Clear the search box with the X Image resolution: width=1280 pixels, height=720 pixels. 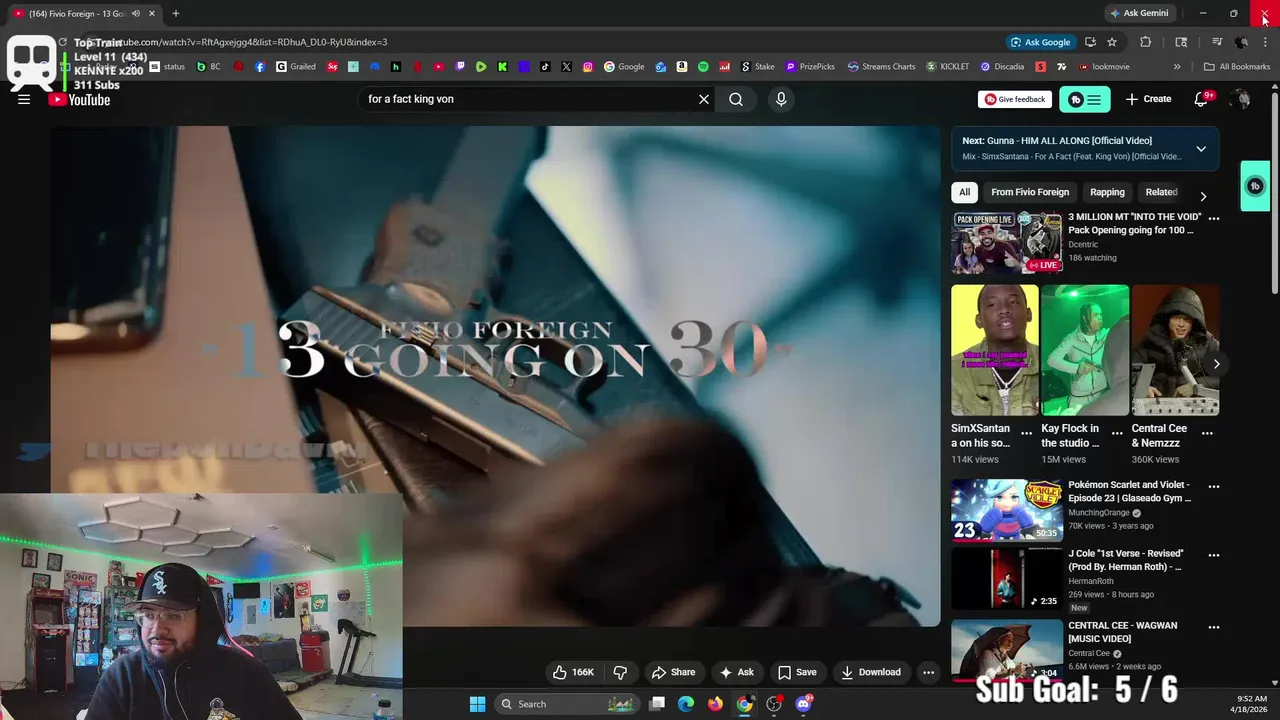pos(704,99)
